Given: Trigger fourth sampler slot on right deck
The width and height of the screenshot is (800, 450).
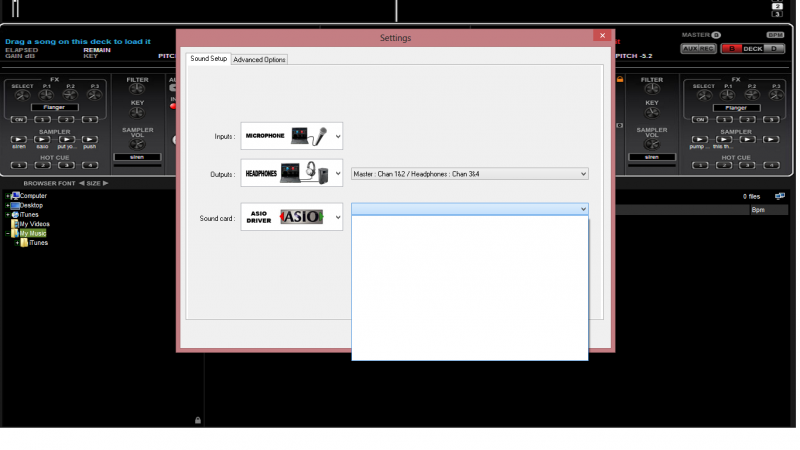Looking at the screenshot, I should [x=771, y=139].
